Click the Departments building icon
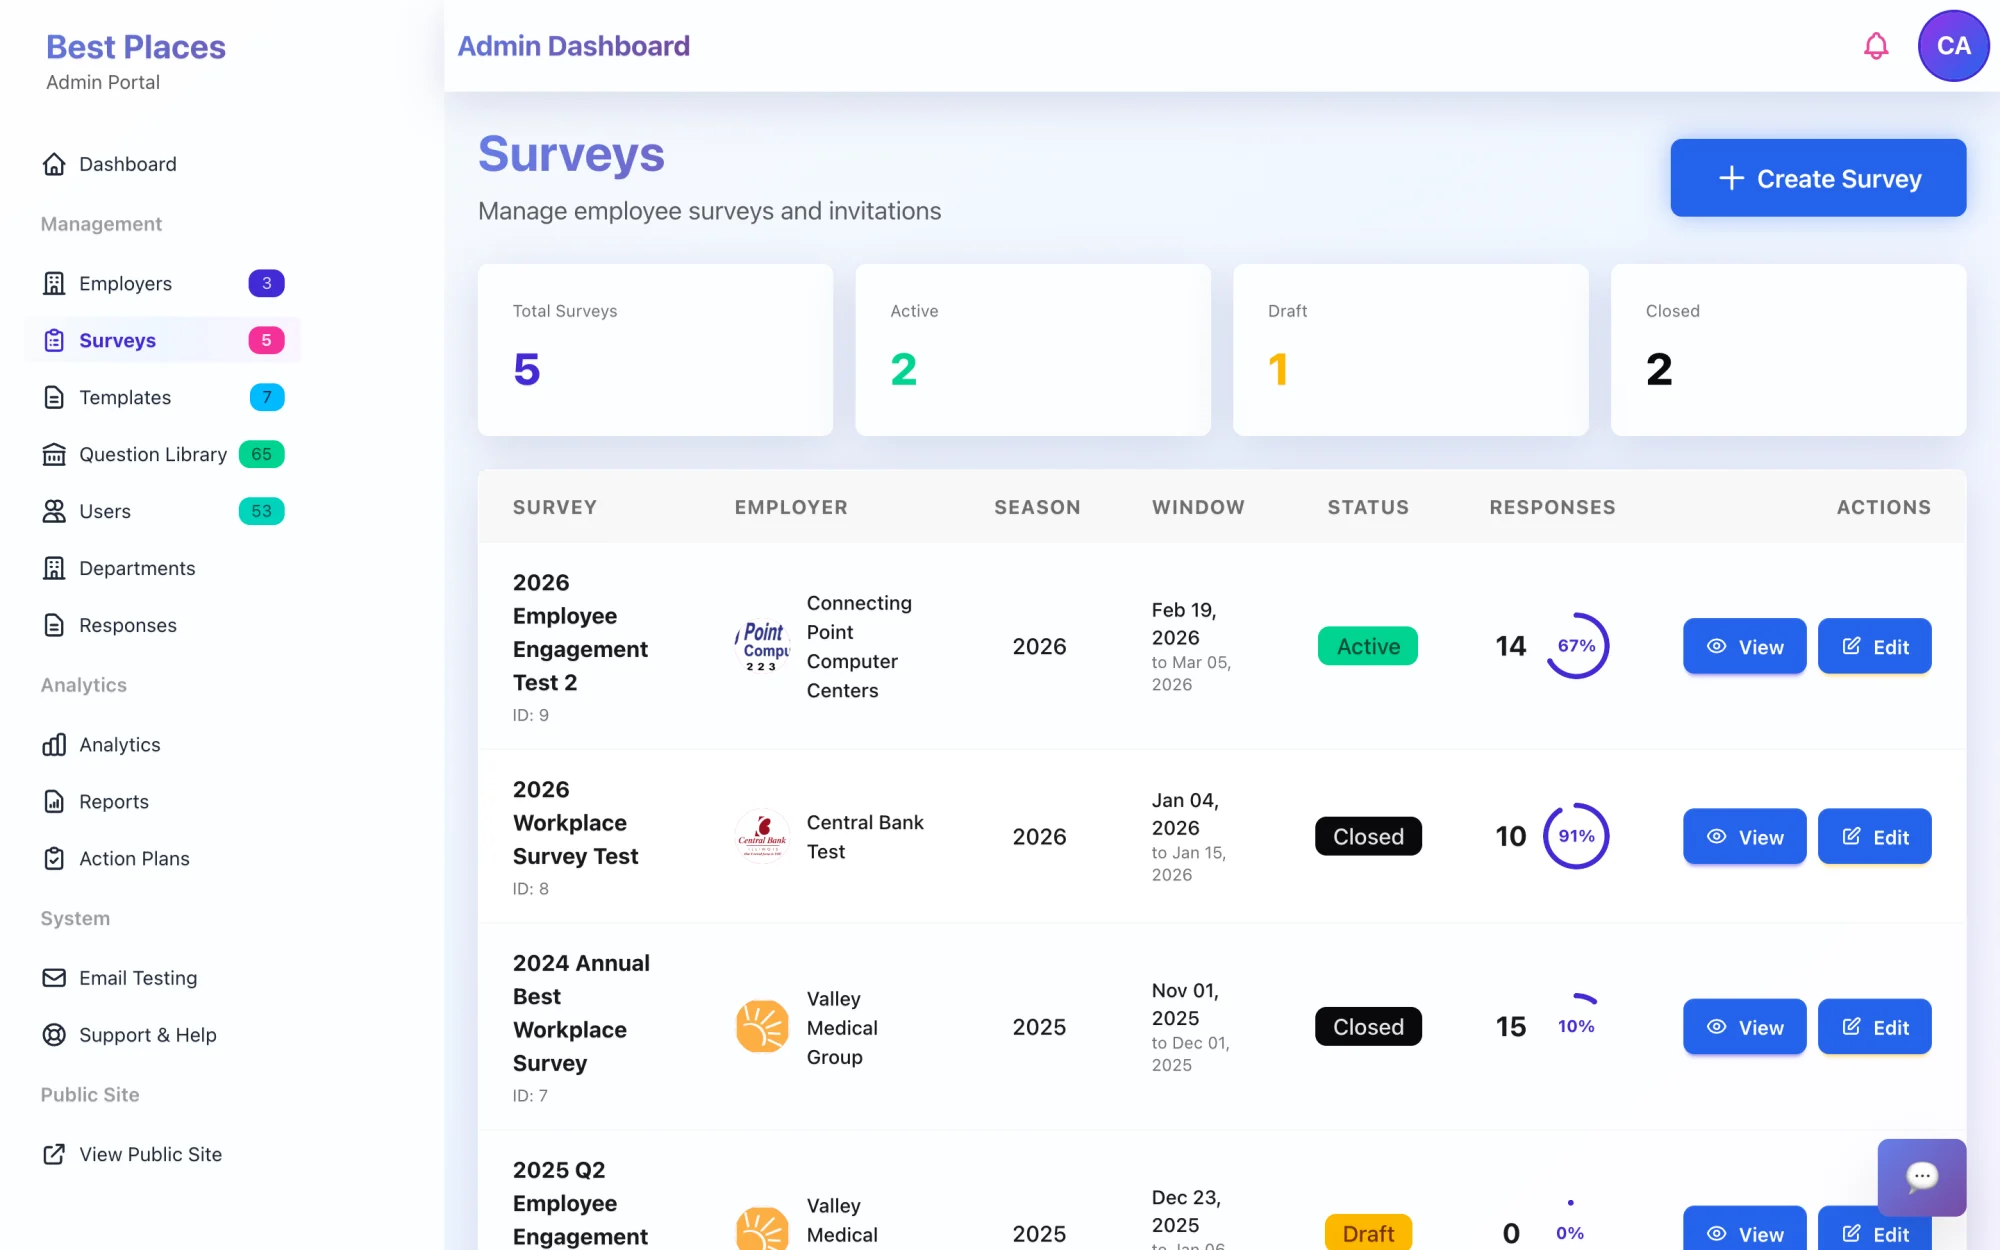Image resolution: width=2000 pixels, height=1250 pixels. tap(54, 569)
